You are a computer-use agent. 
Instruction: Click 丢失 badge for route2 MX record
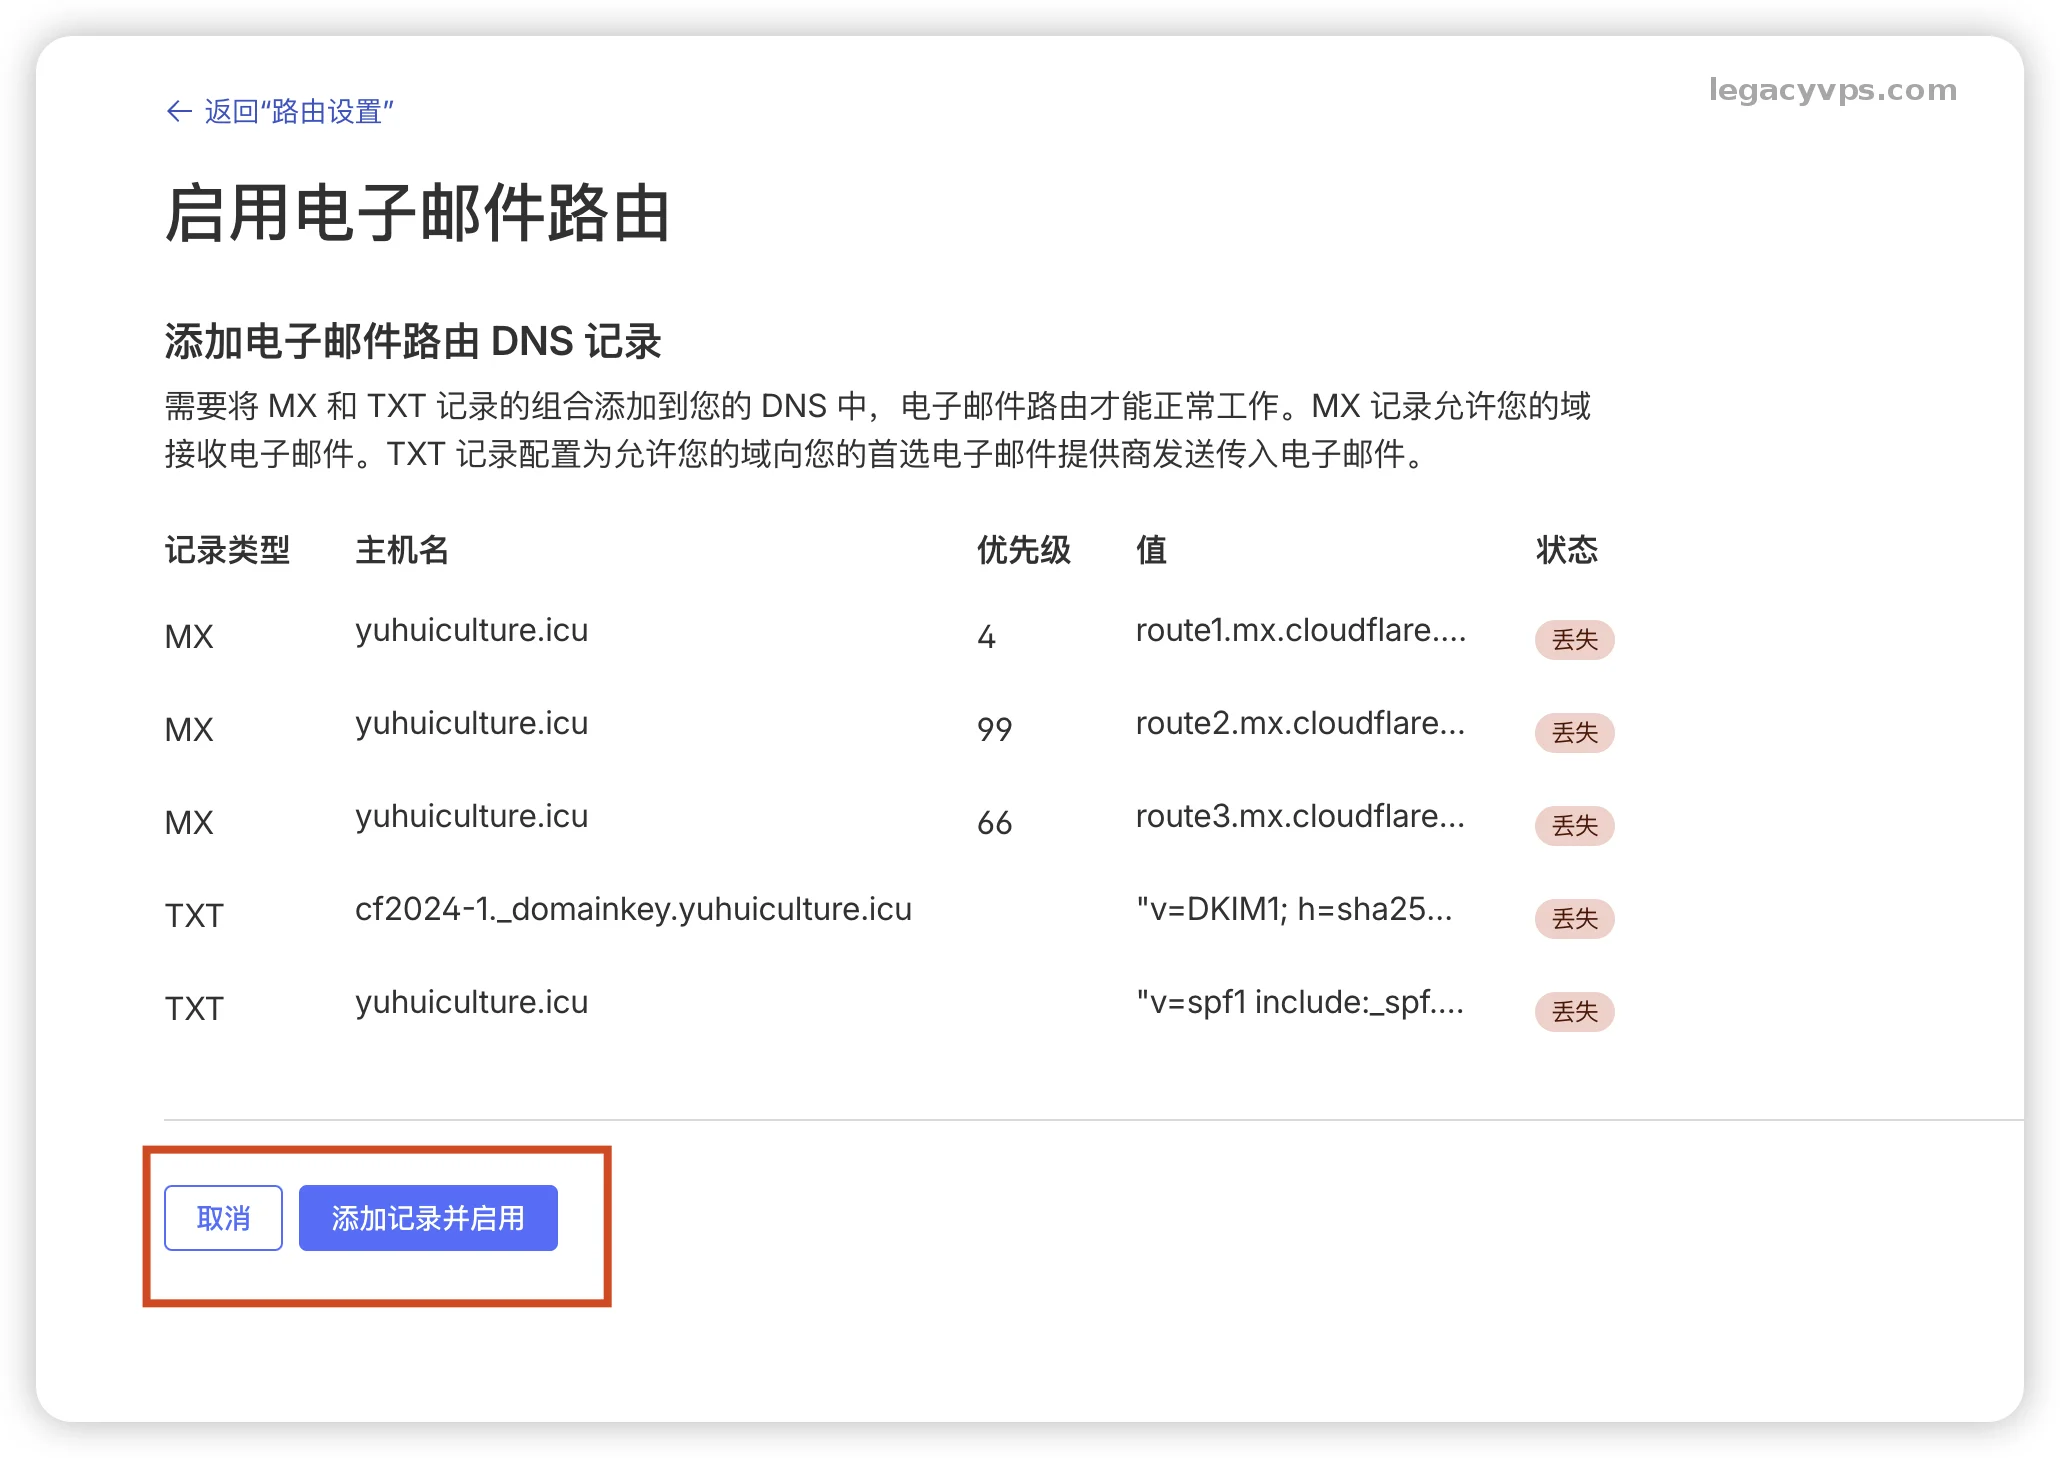1574,732
